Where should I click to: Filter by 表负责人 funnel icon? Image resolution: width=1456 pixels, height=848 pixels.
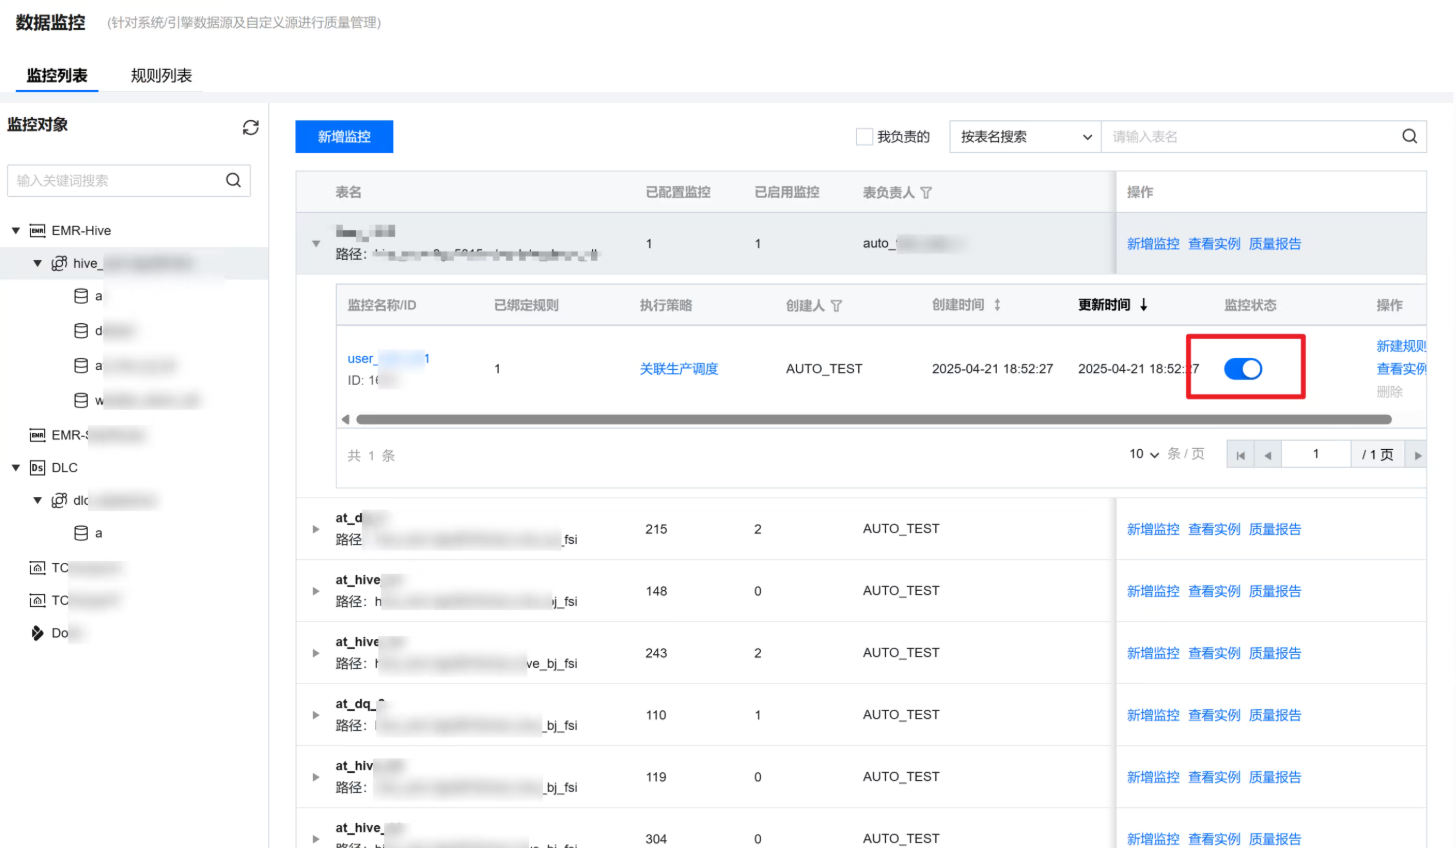coord(926,193)
